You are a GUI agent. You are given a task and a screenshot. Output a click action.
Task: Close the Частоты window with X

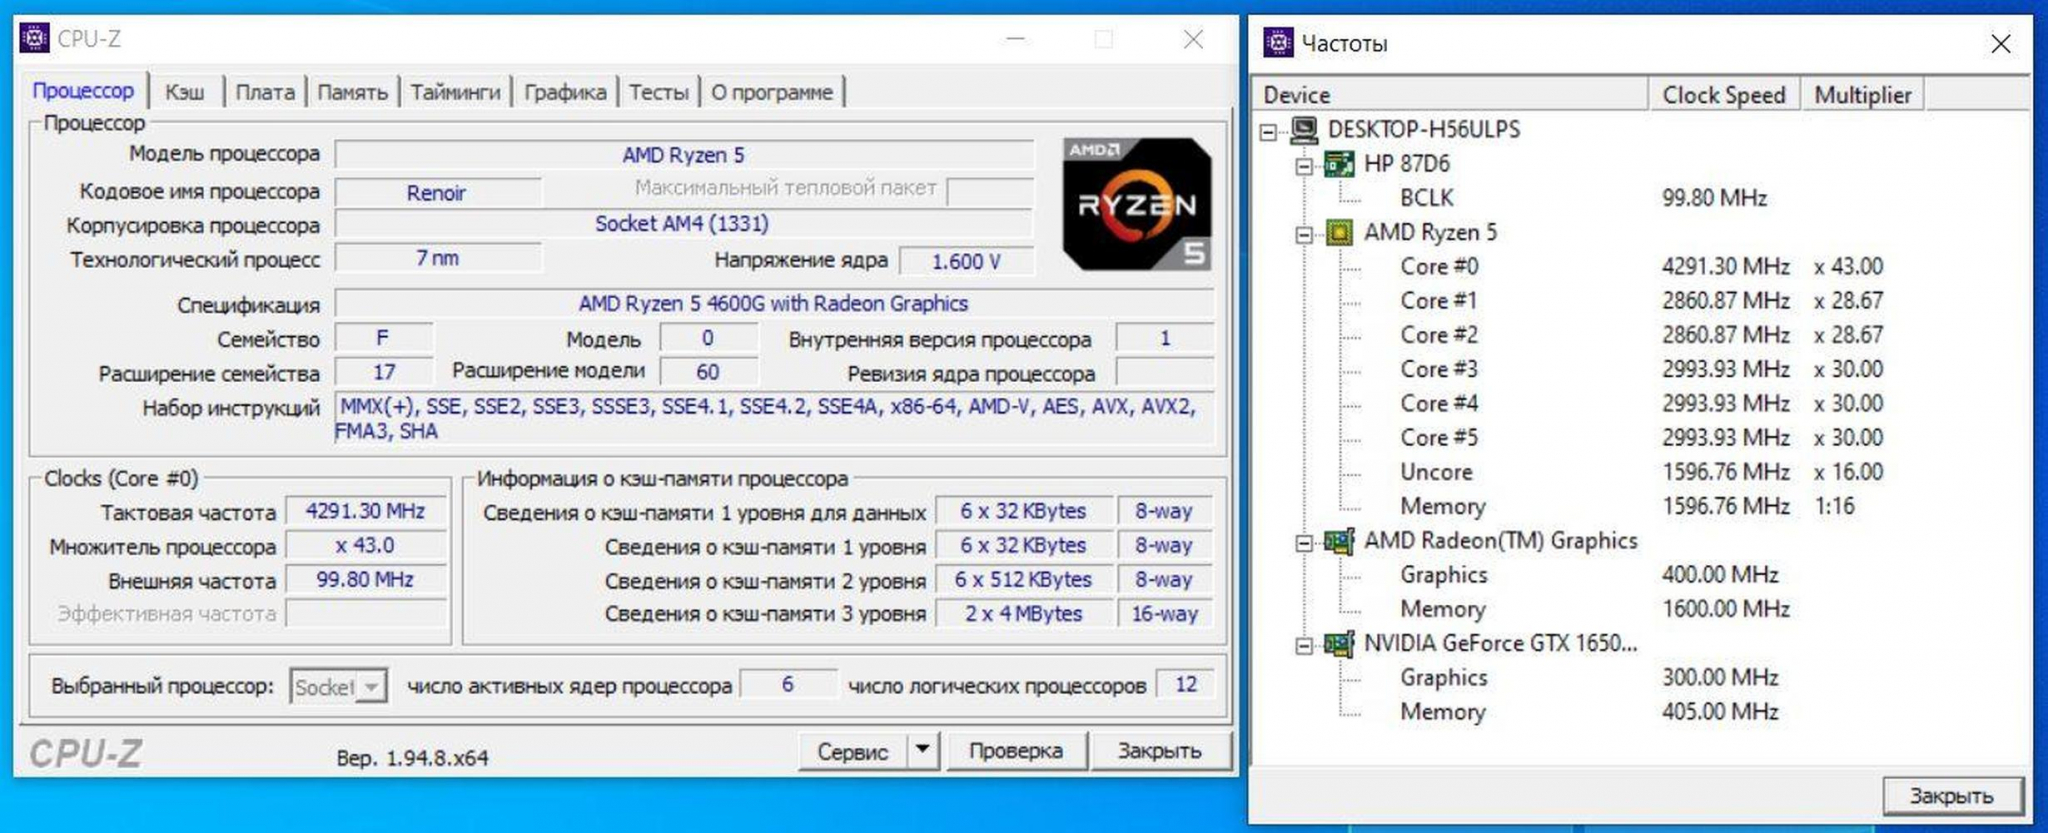pyautogui.click(x=2000, y=43)
